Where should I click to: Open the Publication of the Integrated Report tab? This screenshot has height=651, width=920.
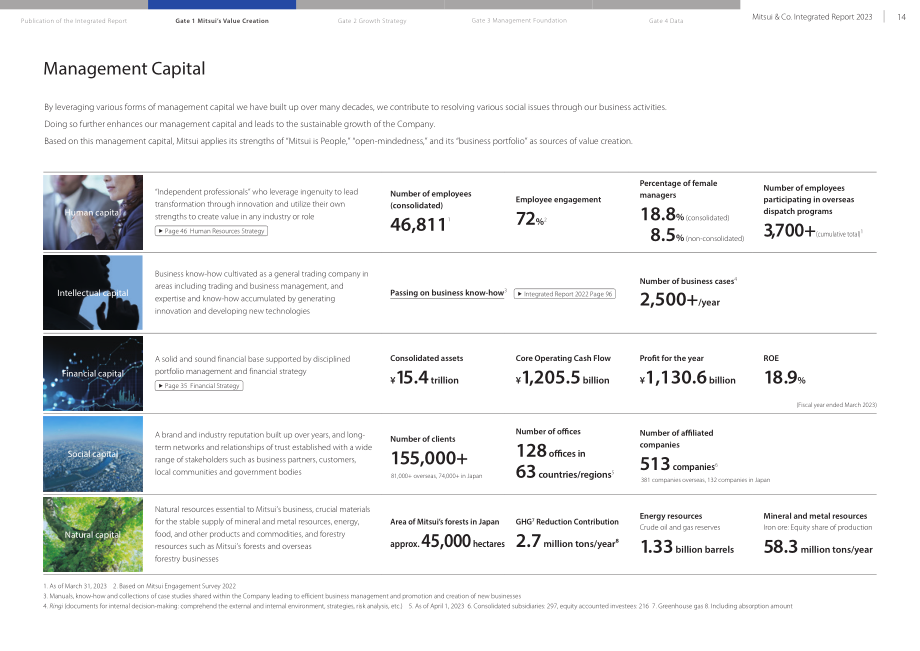[x=74, y=21]
